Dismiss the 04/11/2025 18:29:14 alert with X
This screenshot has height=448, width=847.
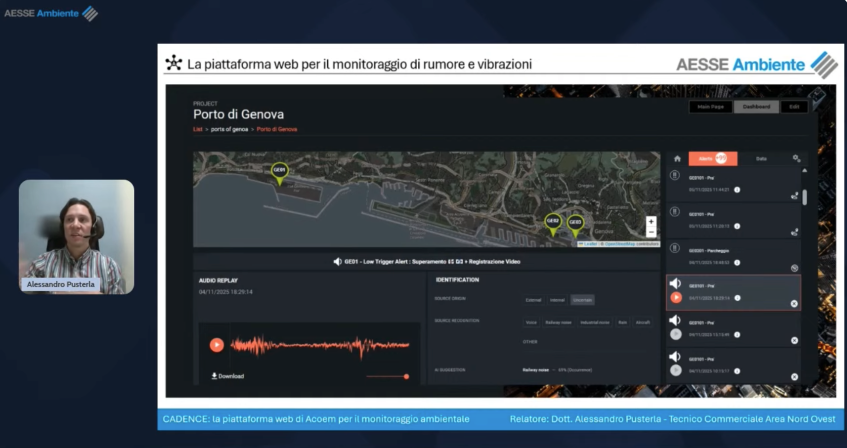tap(794, 304)
